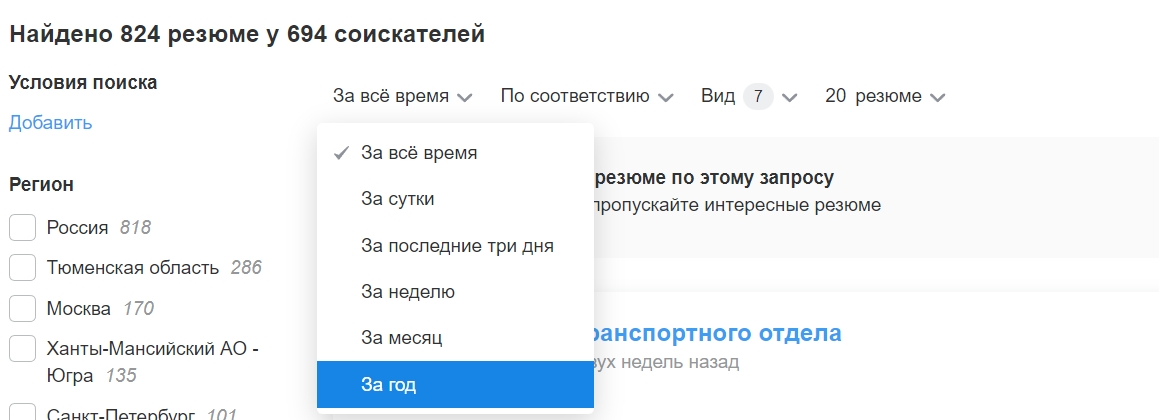Click the Тюменская область count '286'
This screenshot has height=420, width=1159.
pos(246,268)
